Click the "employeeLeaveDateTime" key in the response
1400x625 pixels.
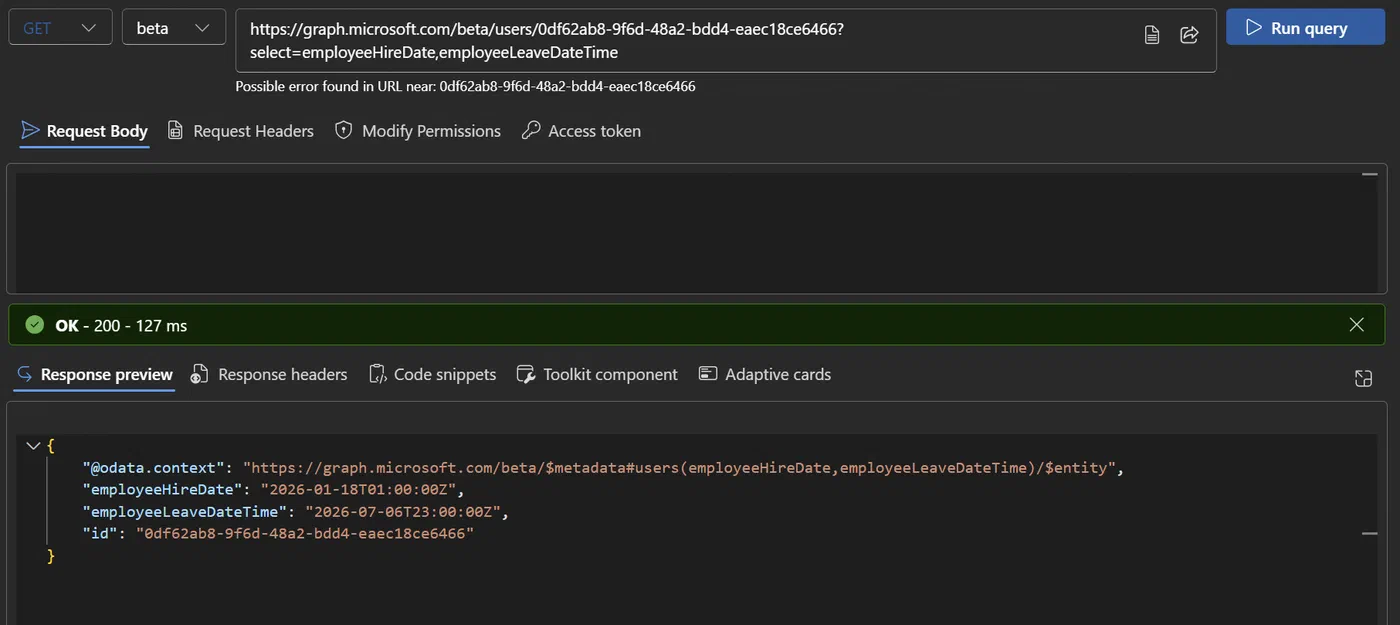[x=184, y=512]
